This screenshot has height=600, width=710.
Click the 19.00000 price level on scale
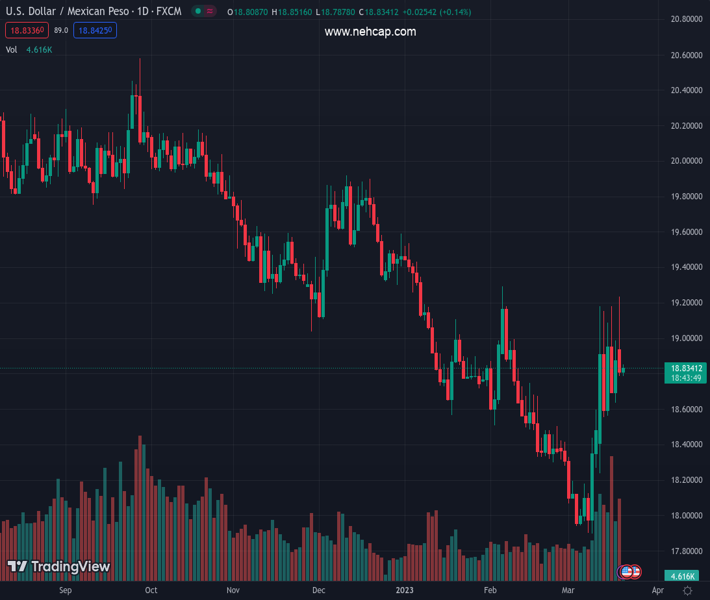[x=685, y=338]
